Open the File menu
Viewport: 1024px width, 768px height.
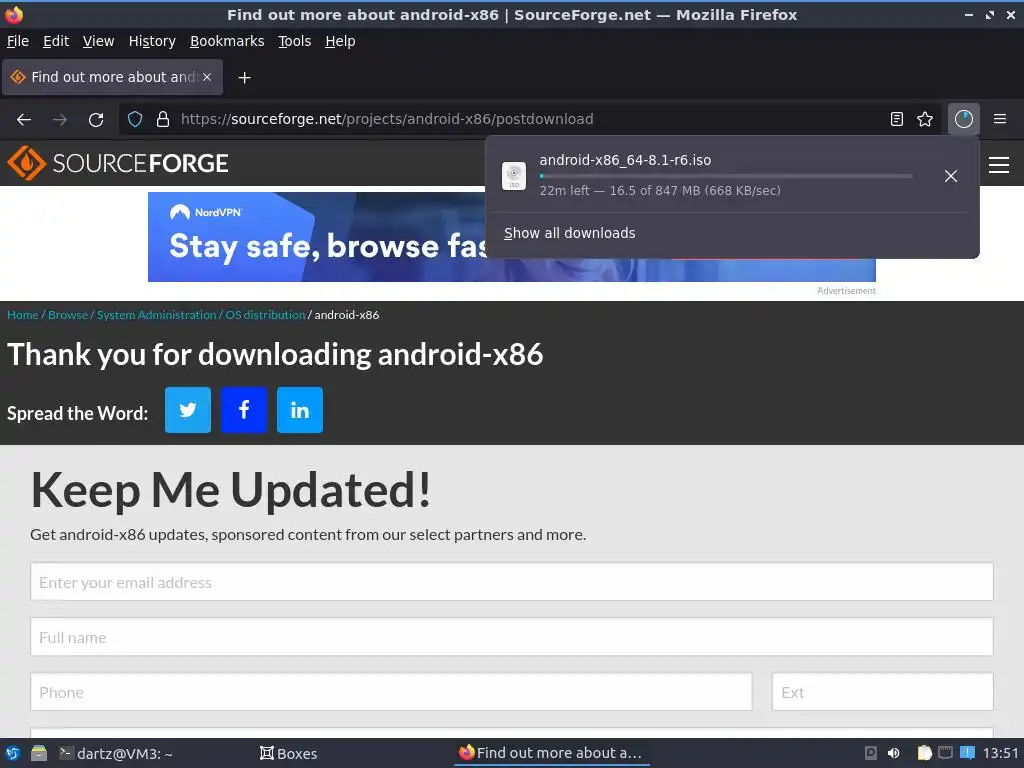pos(18,41)
